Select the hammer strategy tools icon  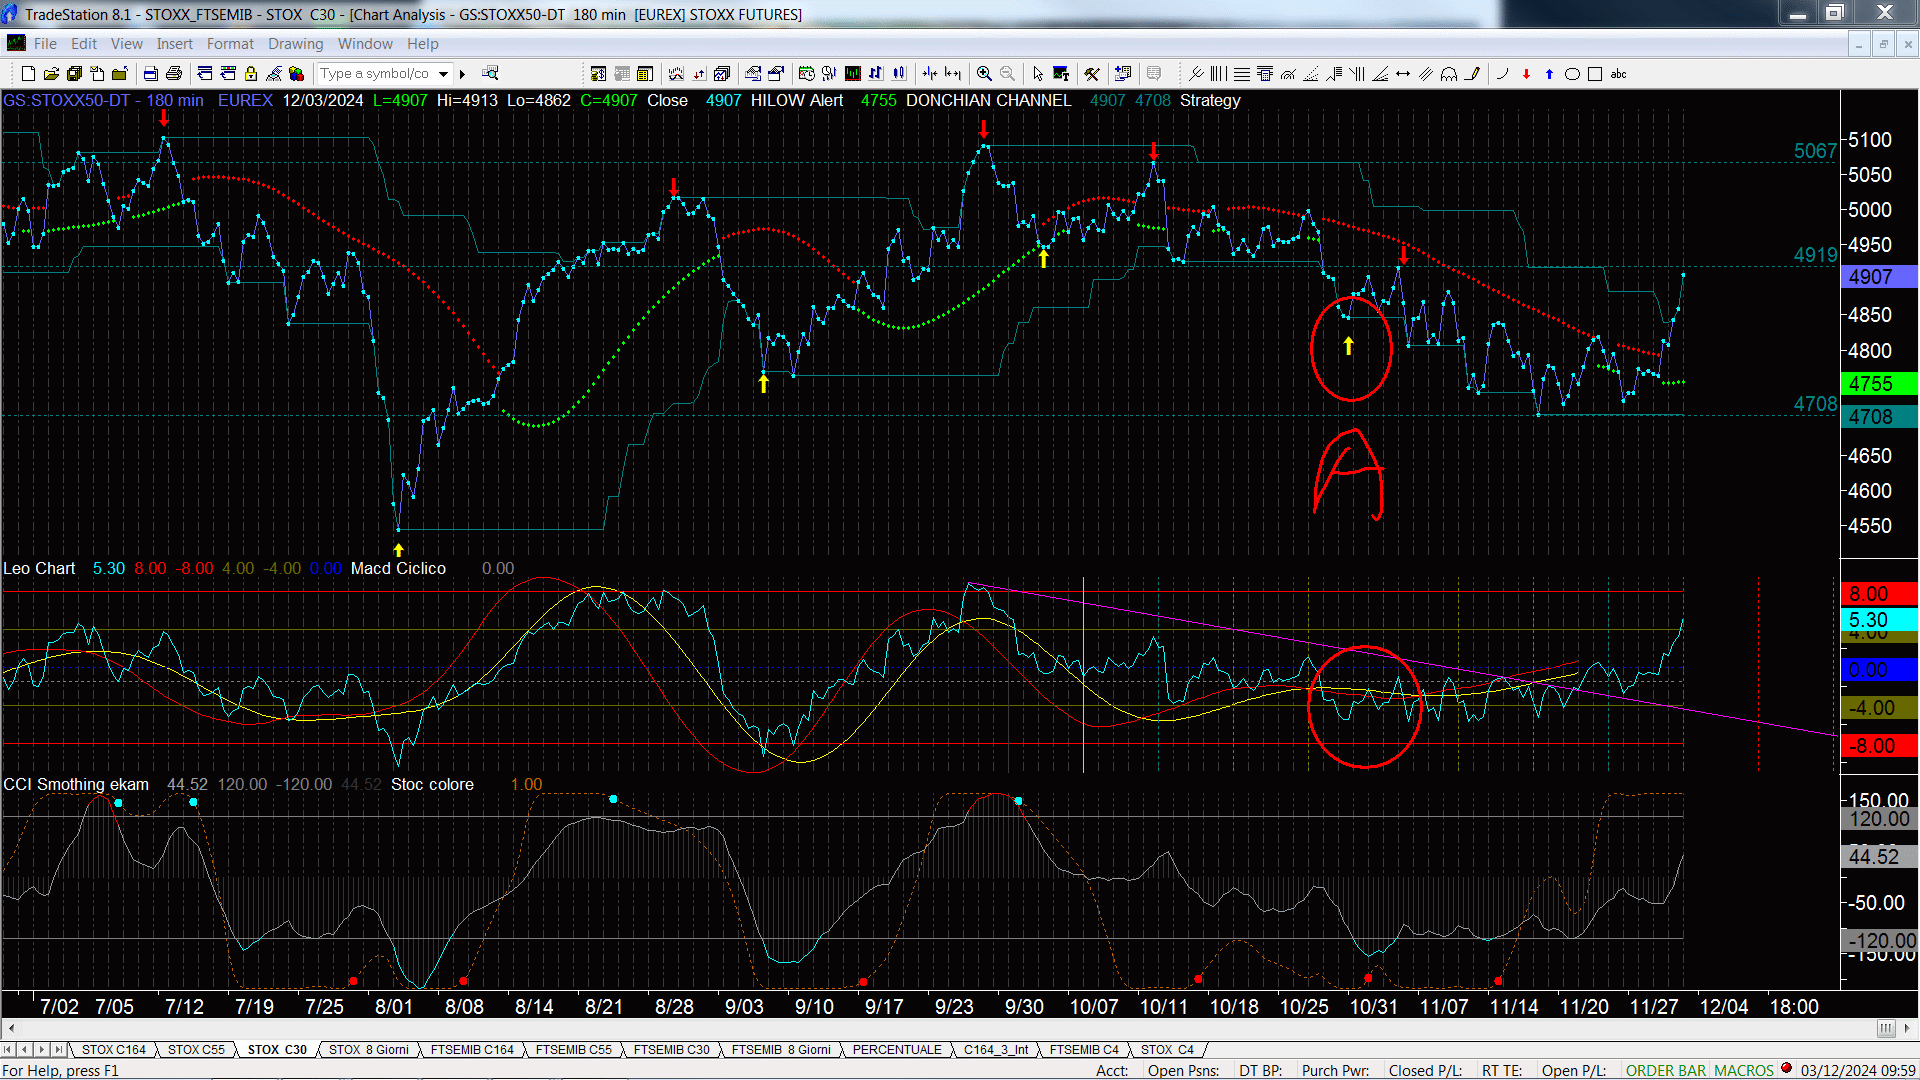coord(1092,74)
